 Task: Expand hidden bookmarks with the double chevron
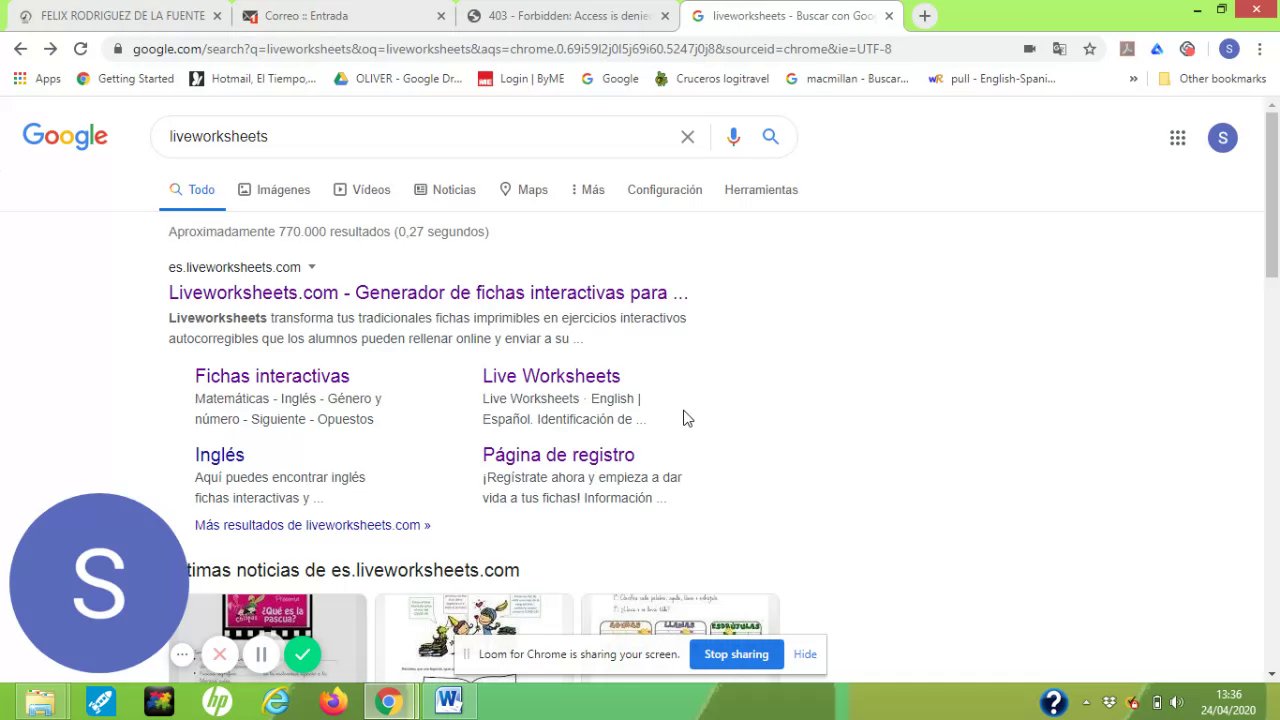tap(1133, 78)
